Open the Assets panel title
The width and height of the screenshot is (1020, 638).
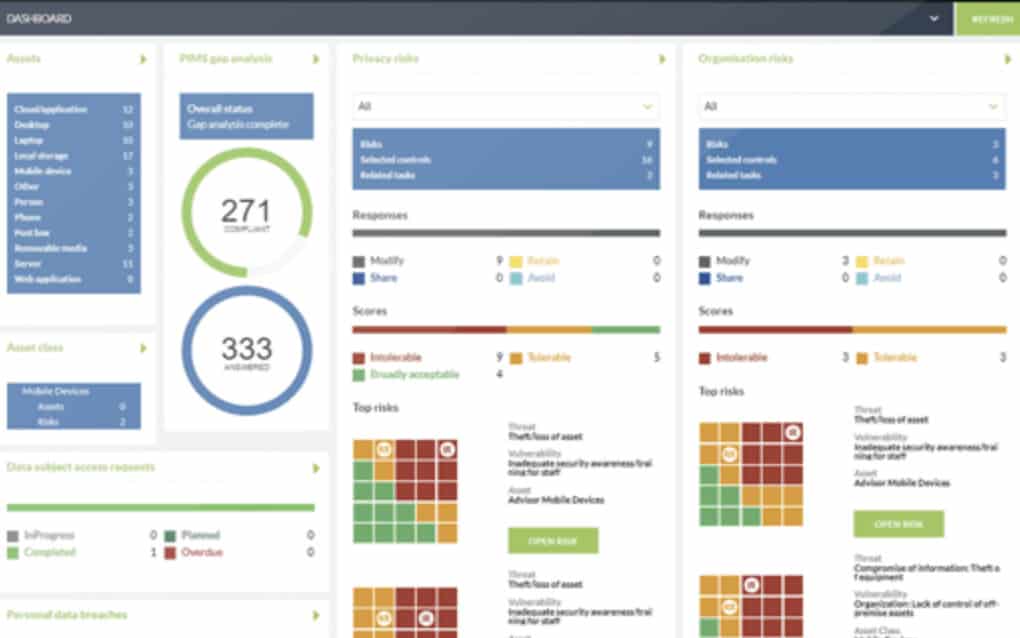coord(23,59)
